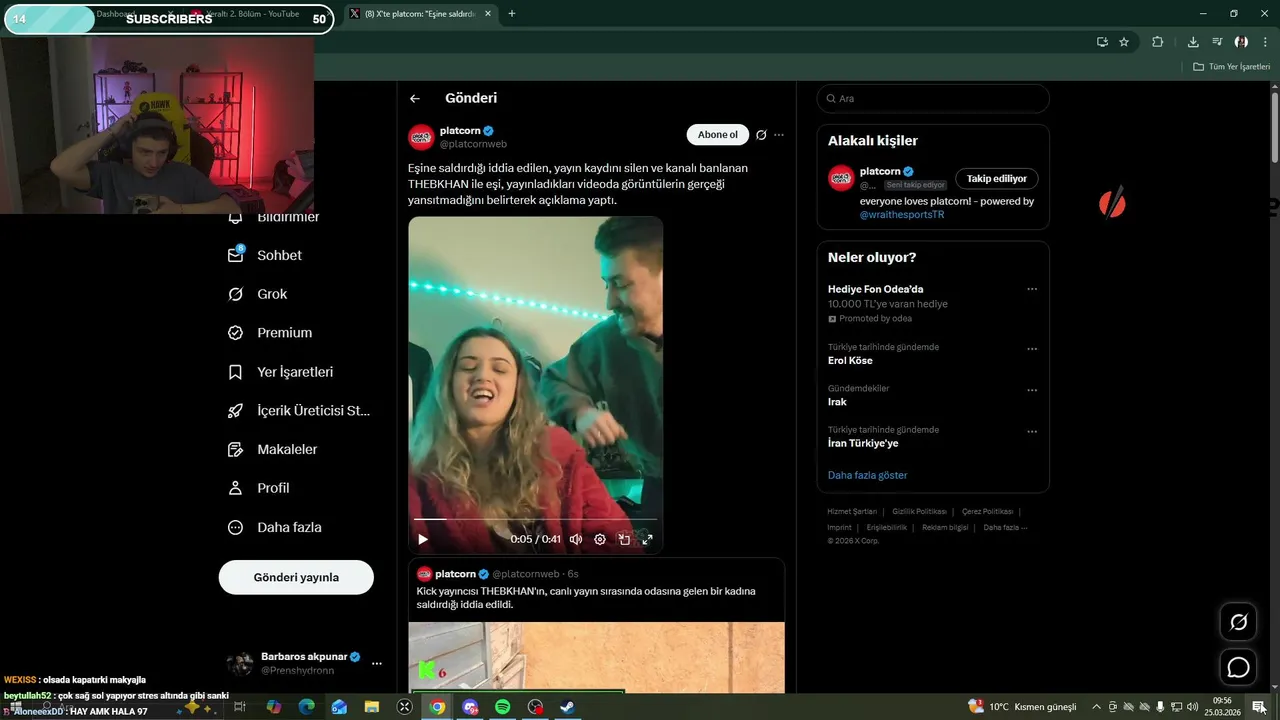
Task: Open Premium from the sidebar
Action: click(x=270, y=333)
